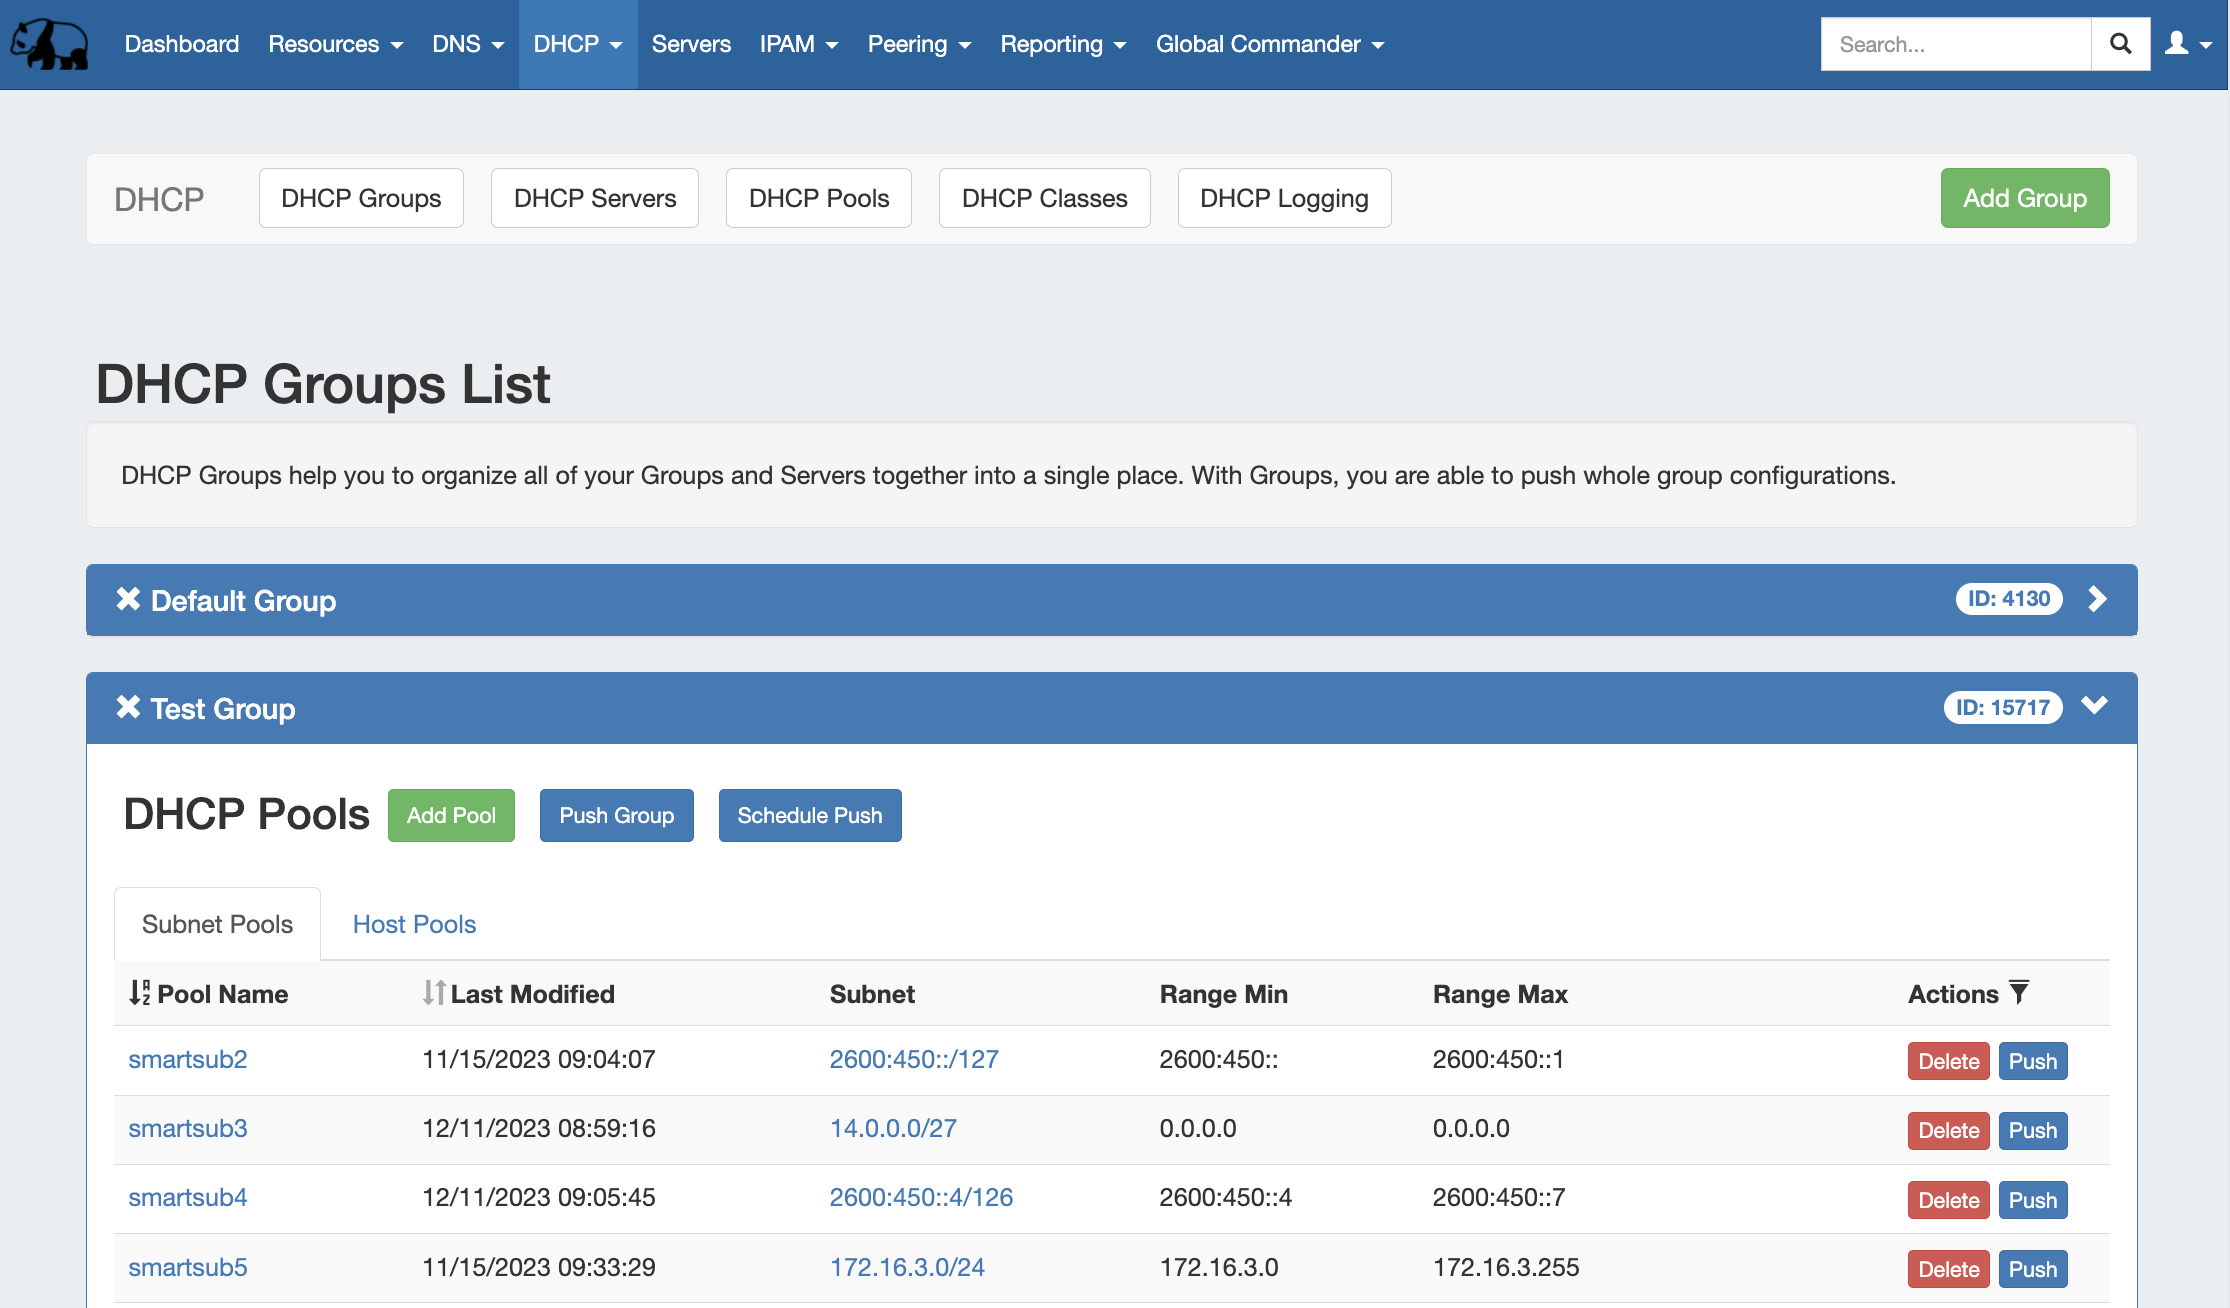Click the X icon beside Test Group

pos(128,707)
